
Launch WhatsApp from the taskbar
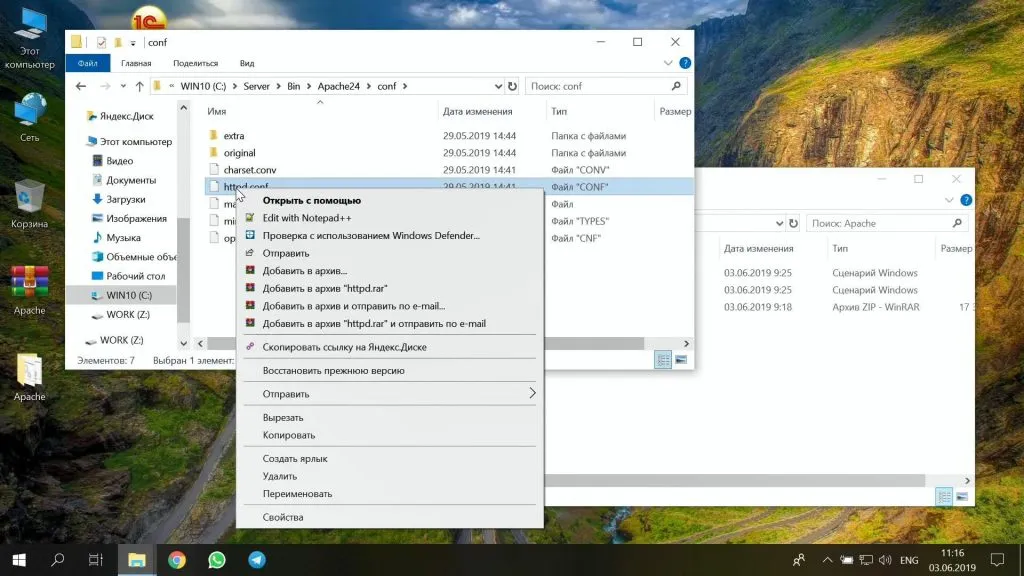click(217, 560)
